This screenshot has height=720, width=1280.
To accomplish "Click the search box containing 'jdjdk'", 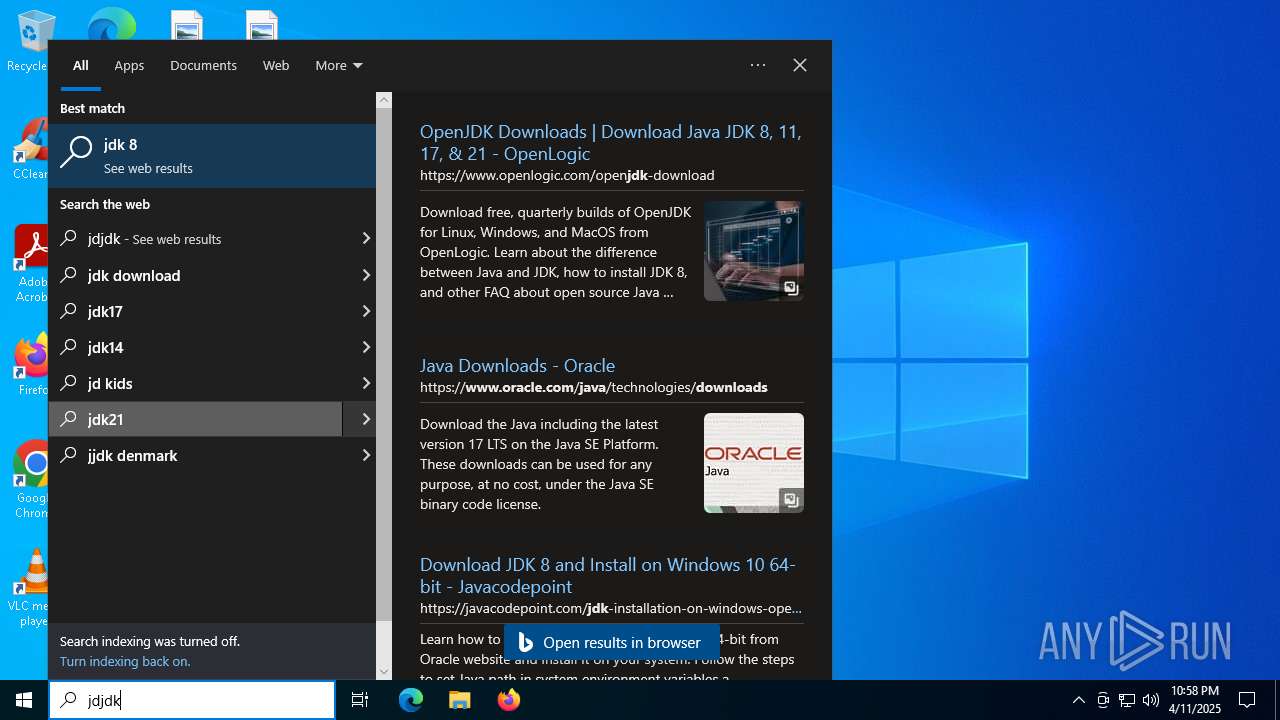I will tap(193, 700).
